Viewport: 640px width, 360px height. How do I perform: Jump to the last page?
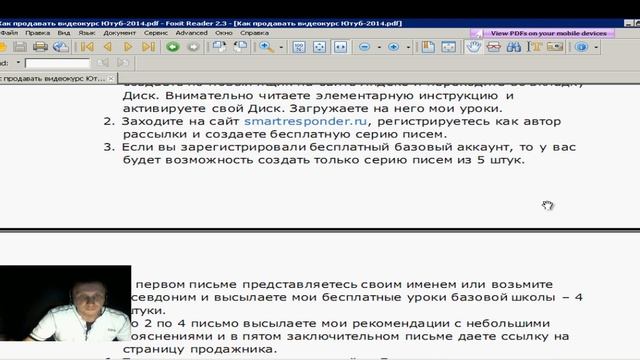pos(149,47)
